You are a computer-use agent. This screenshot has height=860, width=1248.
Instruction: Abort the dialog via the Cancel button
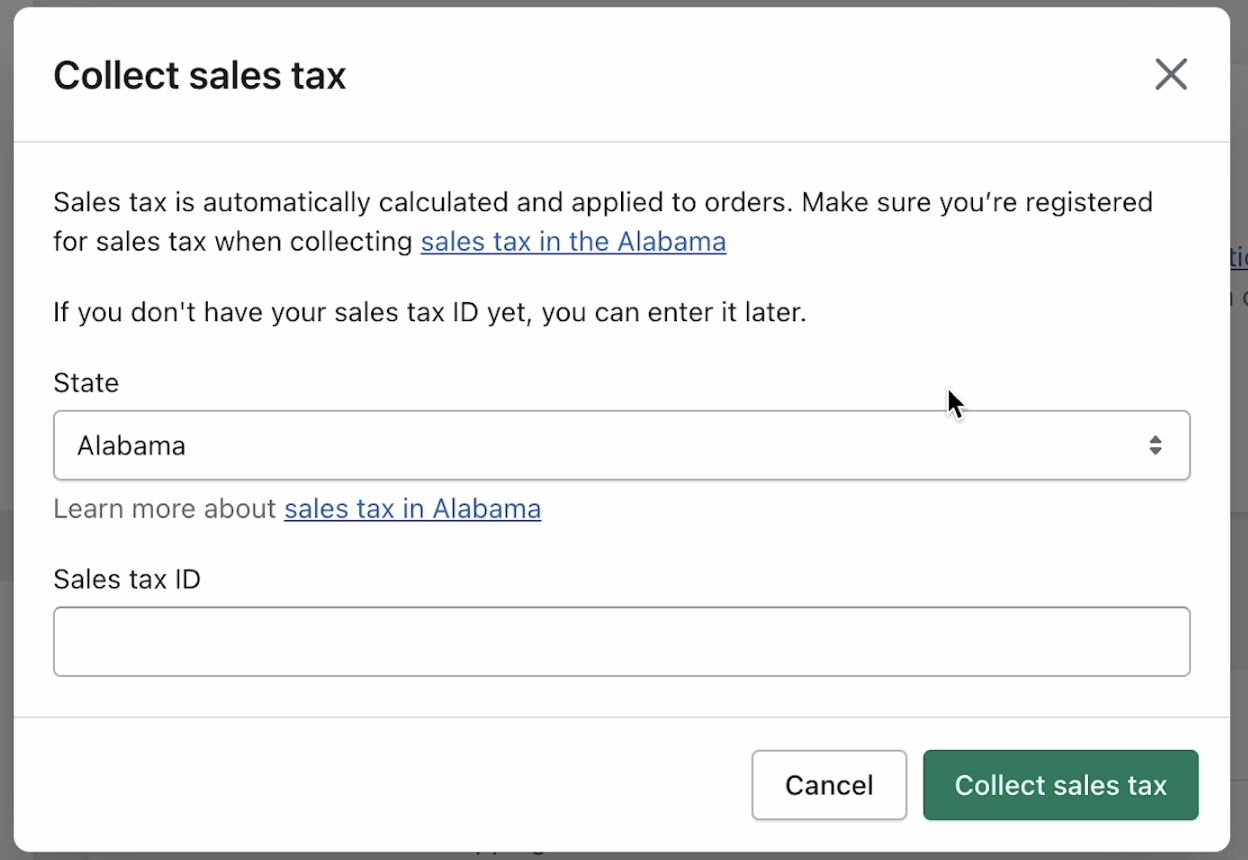(x=829, y=785)
